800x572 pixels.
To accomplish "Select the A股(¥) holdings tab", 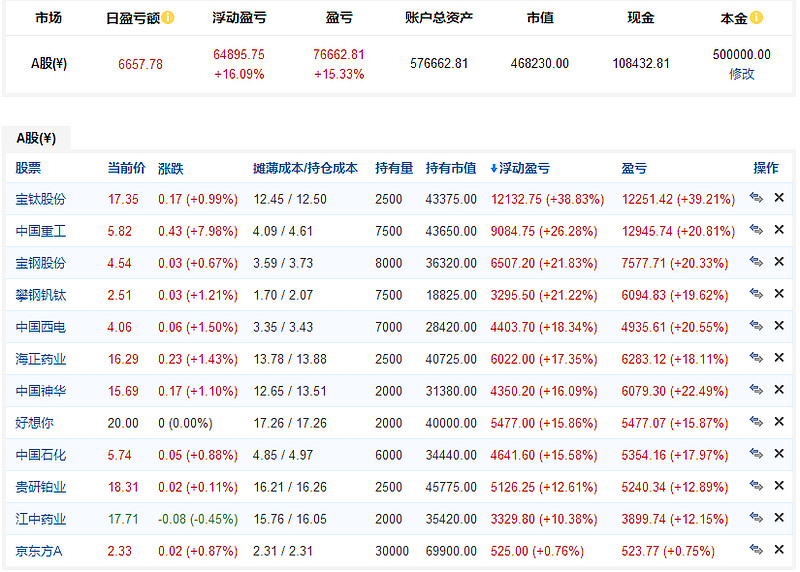I will (36, 138).
